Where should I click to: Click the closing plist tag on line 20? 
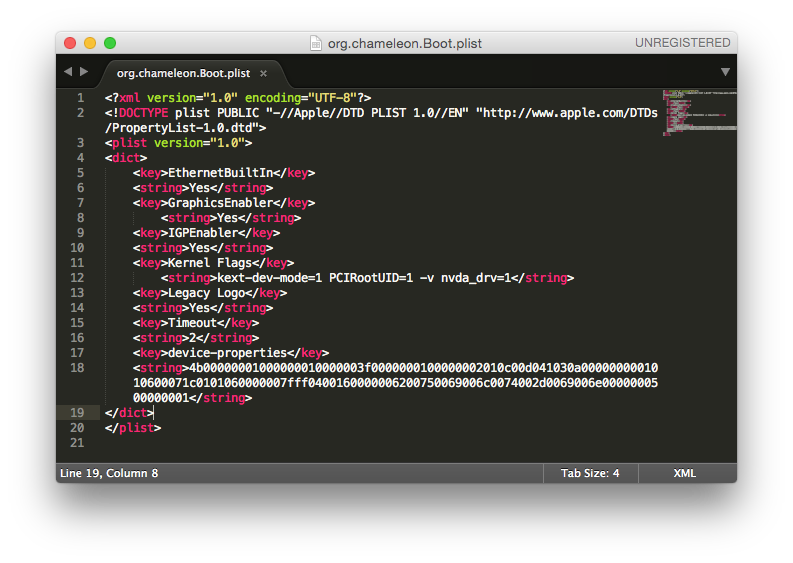coord(133,428)
